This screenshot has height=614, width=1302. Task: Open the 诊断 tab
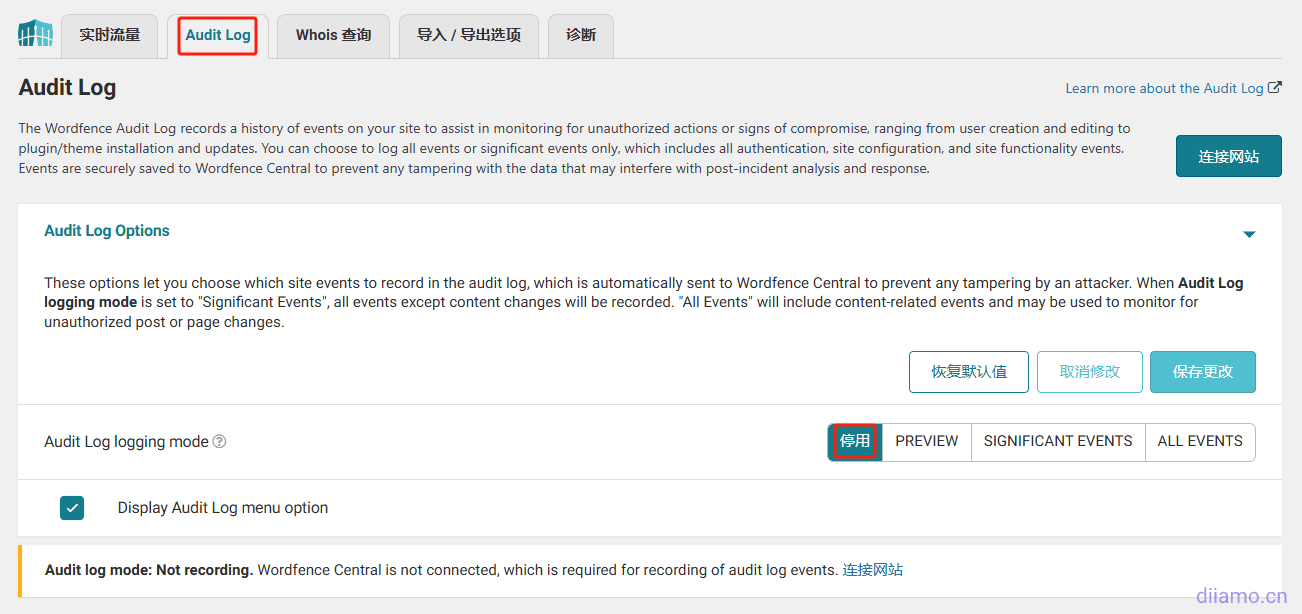tap(581, 35)
